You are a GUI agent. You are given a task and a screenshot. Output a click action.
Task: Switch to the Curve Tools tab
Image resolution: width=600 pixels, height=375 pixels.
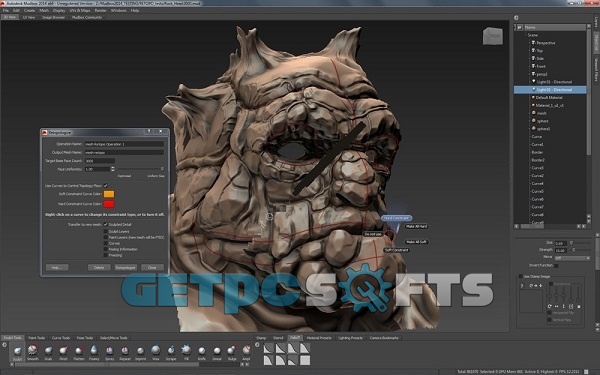(x=61, y=338)
